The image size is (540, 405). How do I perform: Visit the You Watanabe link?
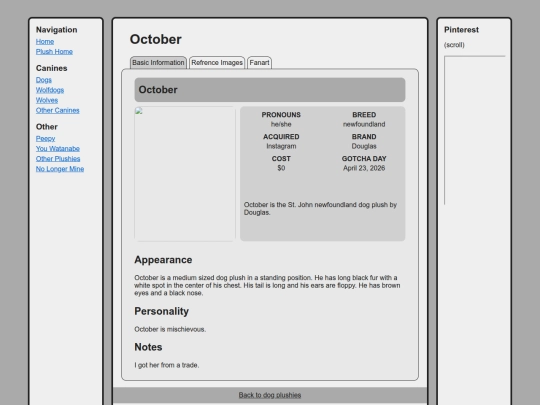[x=58, y=149]
